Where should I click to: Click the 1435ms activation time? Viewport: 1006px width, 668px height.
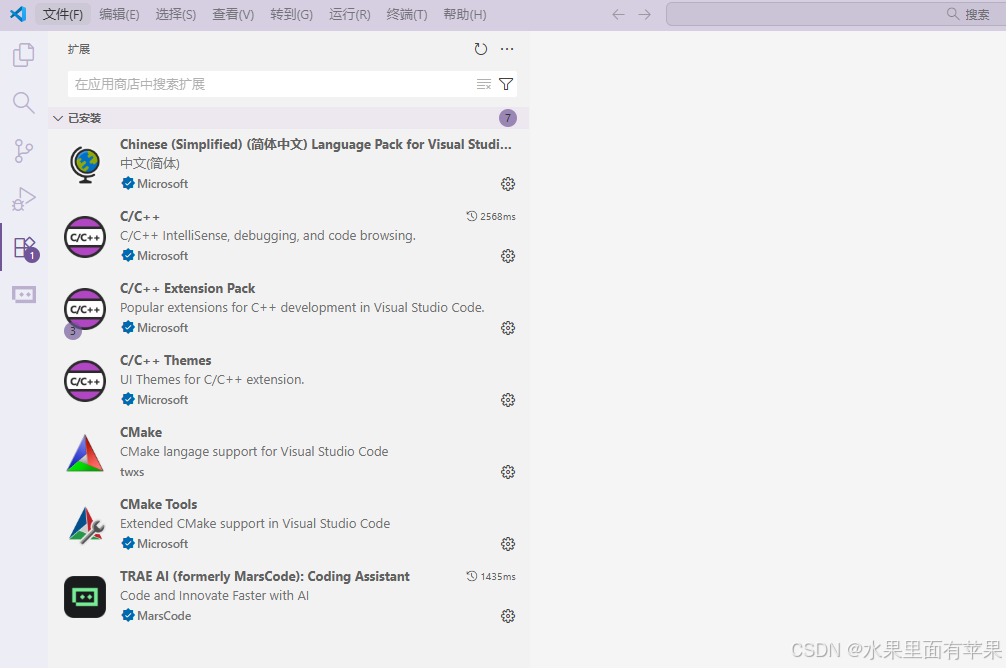pos(491,576)
